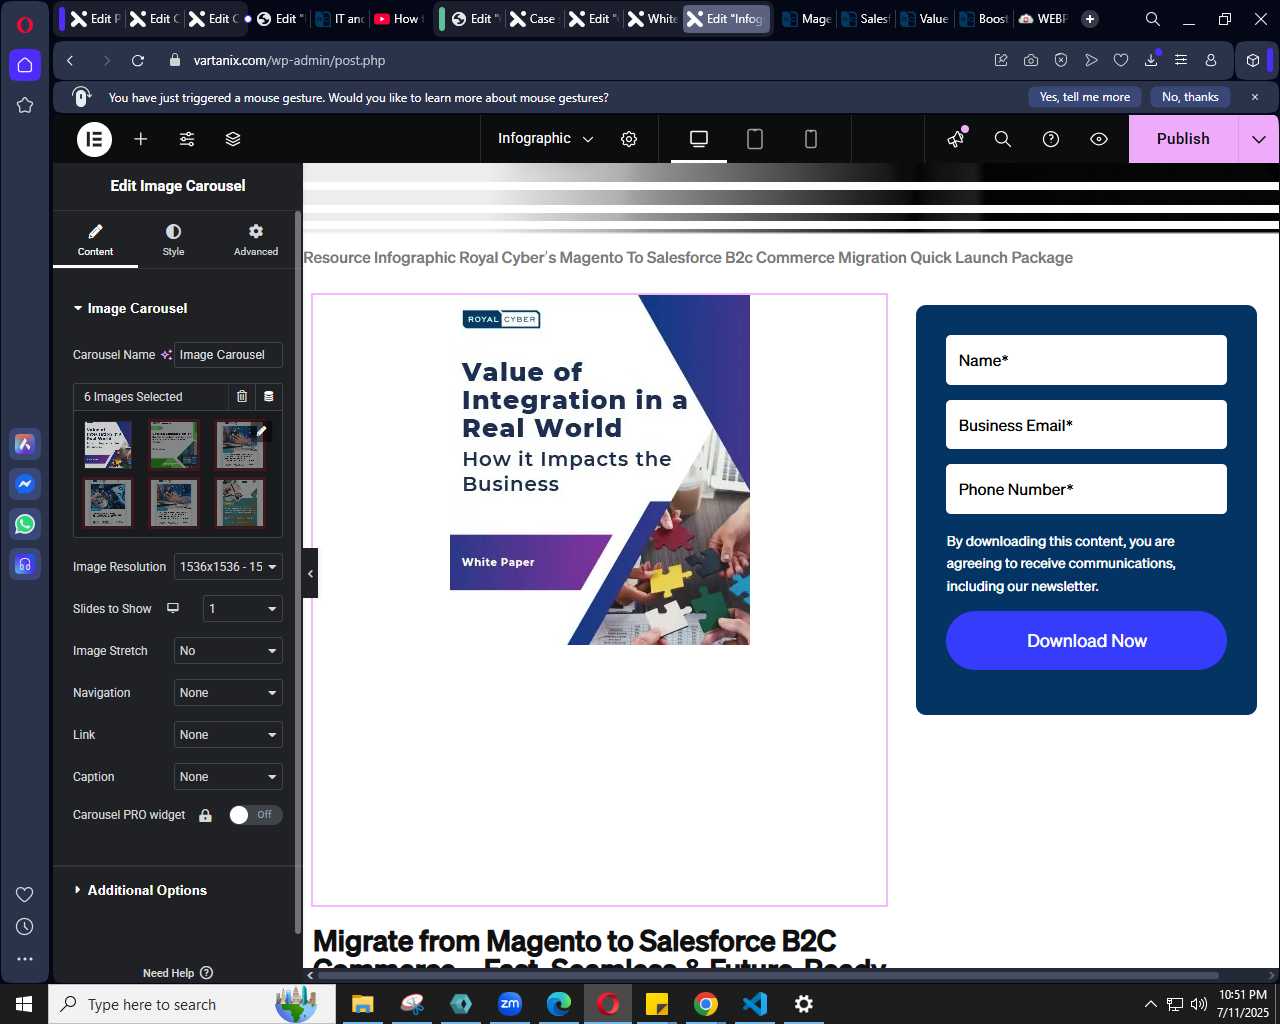Open the Need Help link
This screenshot has width=1280, height=1024.
(178, 973)
